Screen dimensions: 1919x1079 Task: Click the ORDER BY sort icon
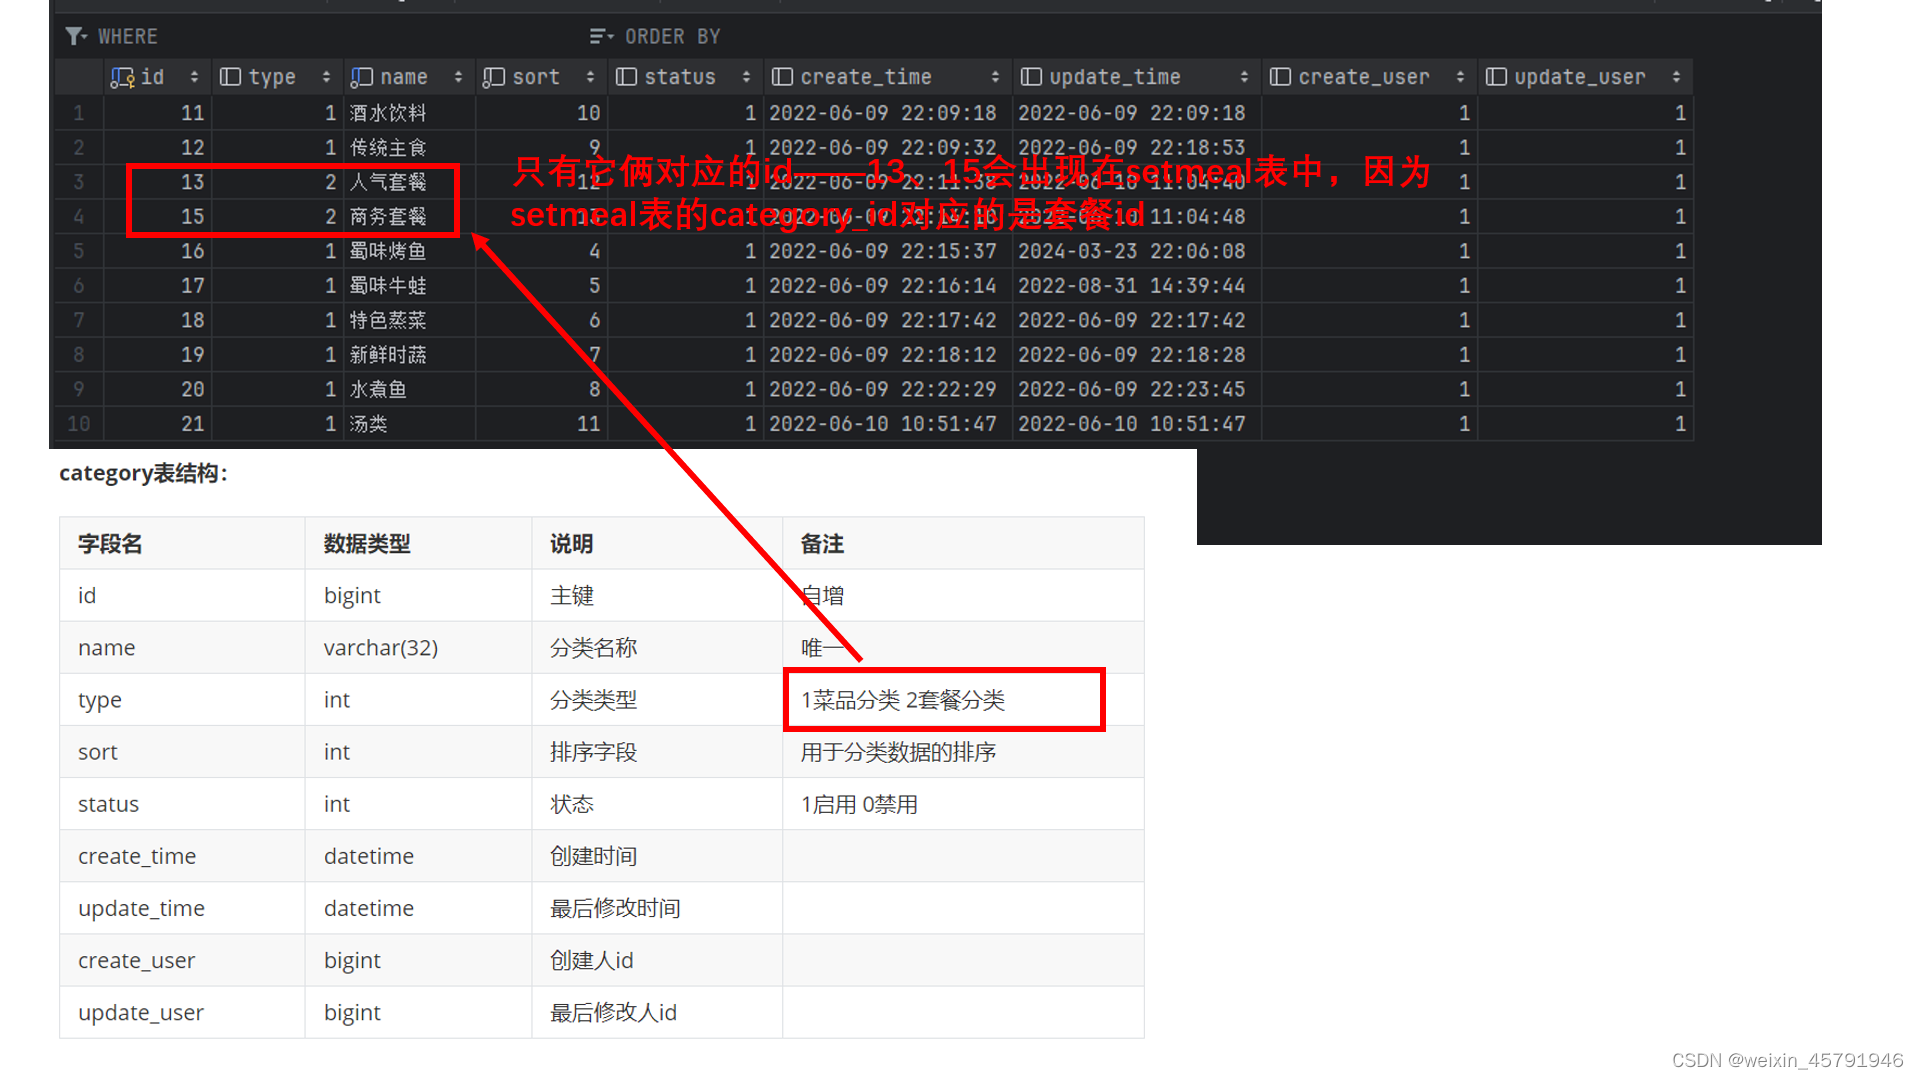(601, 37)
